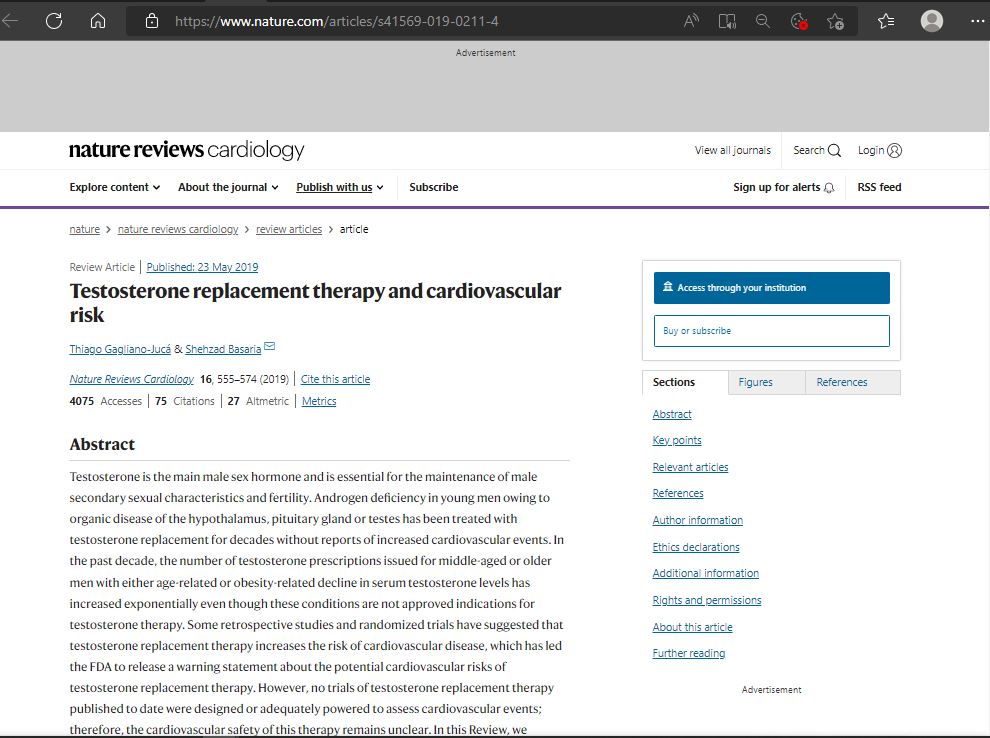Screen dimensions: 990x738
Task: Click the zoom out magnifier icon
Action: (763, 21)
